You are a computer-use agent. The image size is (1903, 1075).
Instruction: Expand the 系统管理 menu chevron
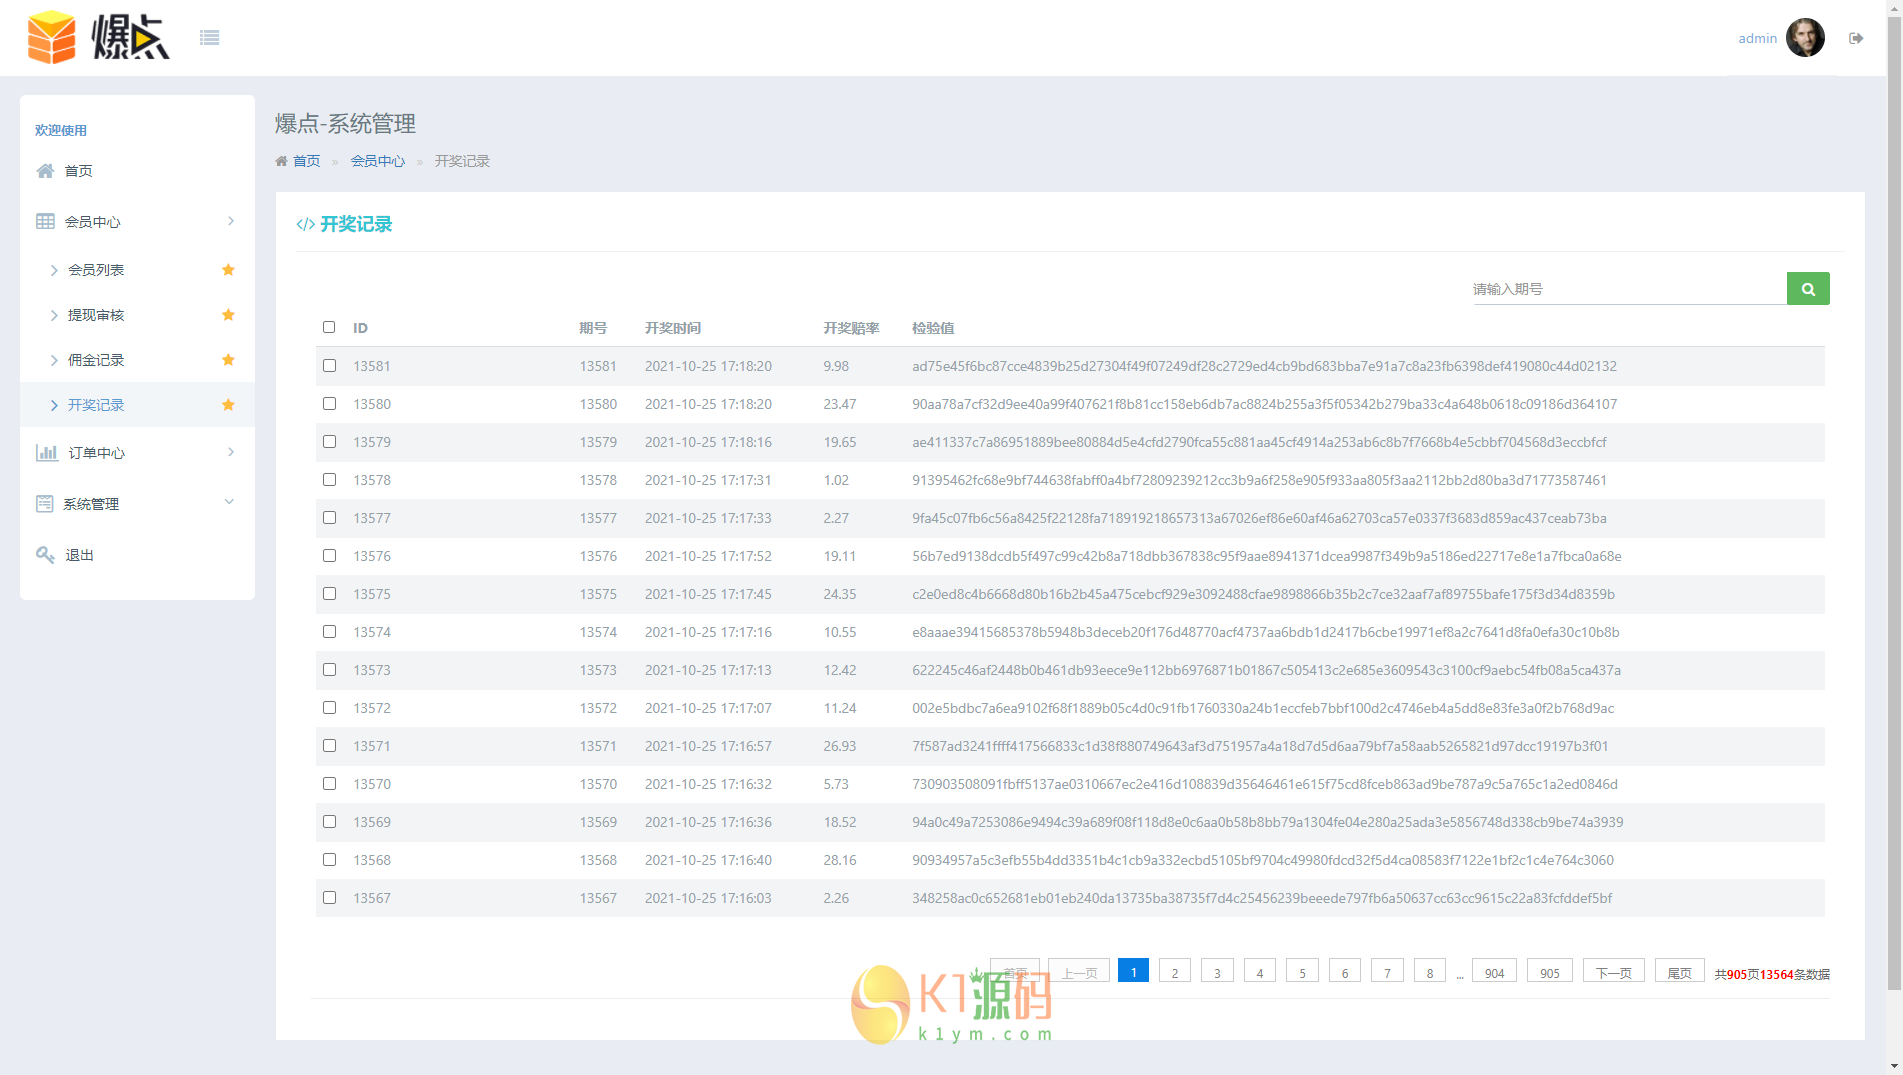[229, 502]
